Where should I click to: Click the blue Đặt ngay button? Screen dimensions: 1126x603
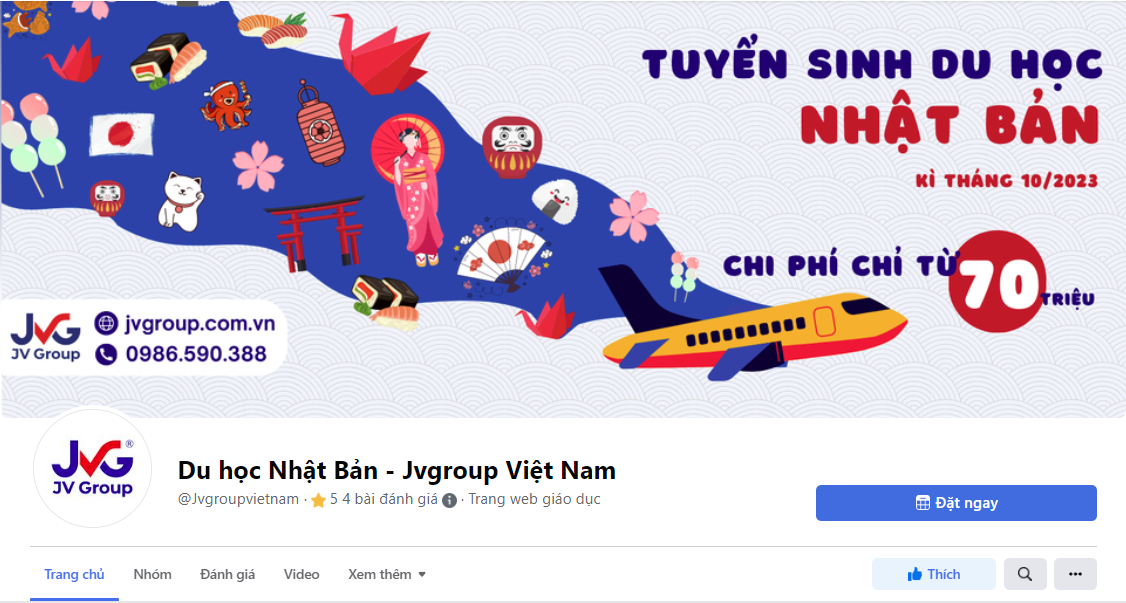pos(956,503)
